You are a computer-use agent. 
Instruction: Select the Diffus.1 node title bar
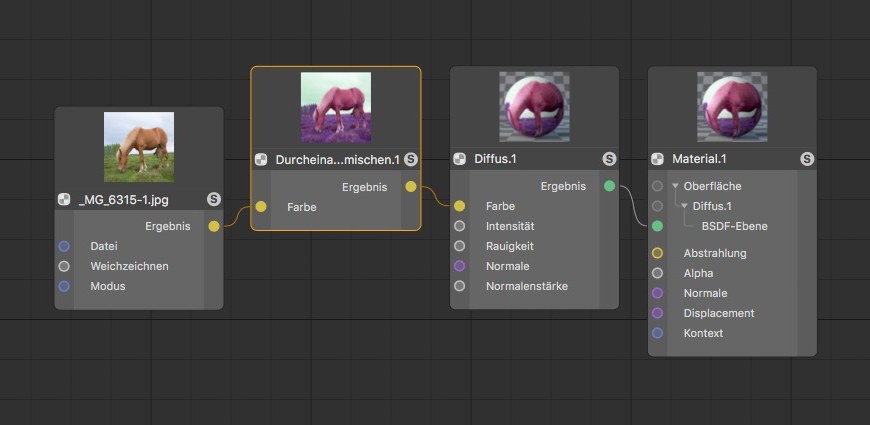(x=534, y=159)
